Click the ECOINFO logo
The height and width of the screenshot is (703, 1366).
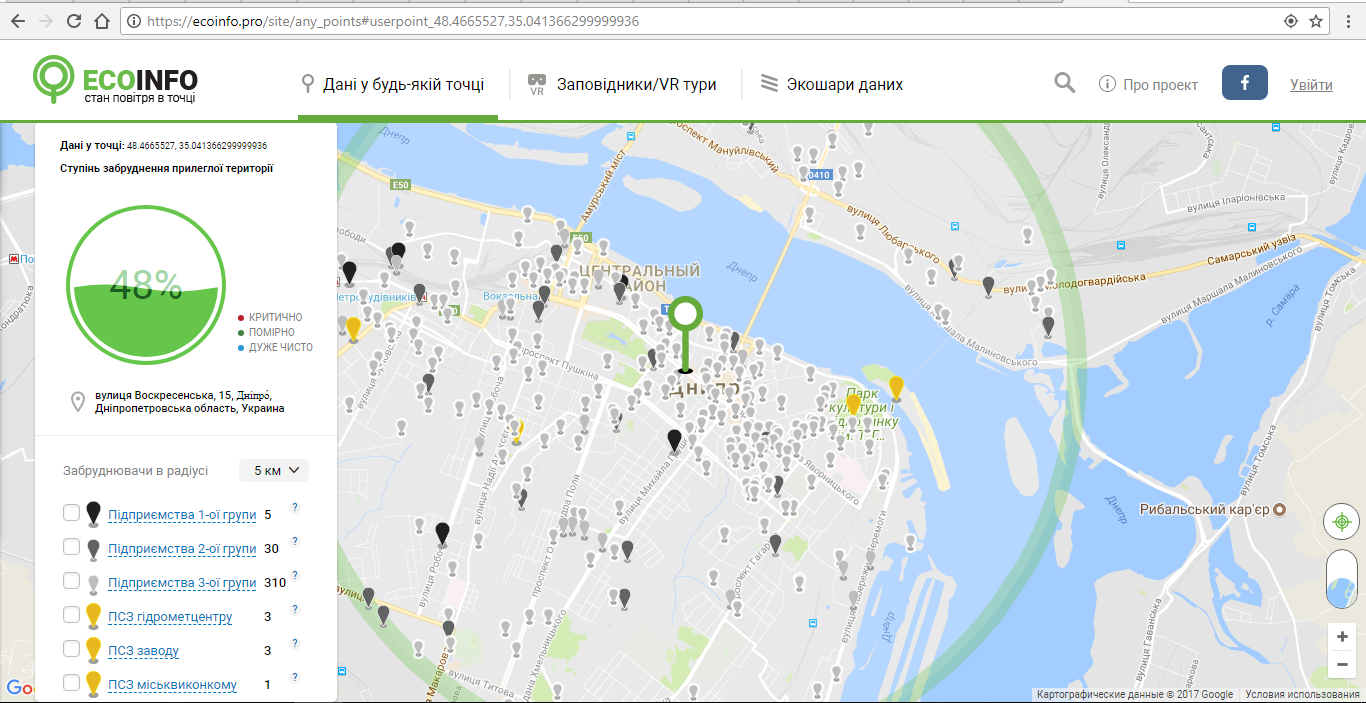coord(115,82)
